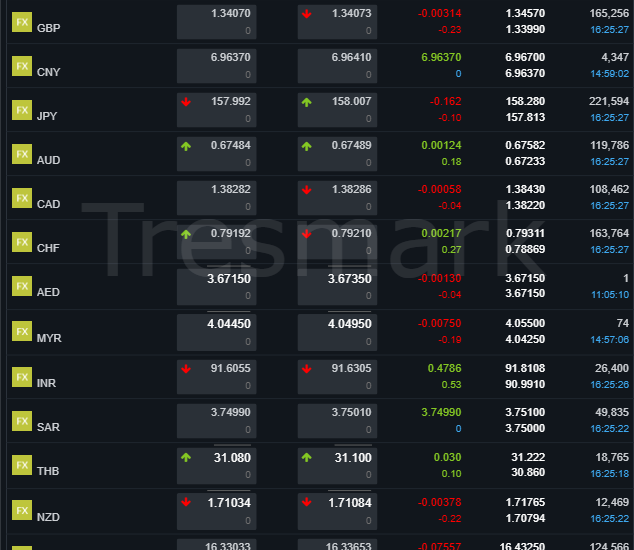
Task: Click the FX icon beside AED
Action: click(x=22, y=287)
